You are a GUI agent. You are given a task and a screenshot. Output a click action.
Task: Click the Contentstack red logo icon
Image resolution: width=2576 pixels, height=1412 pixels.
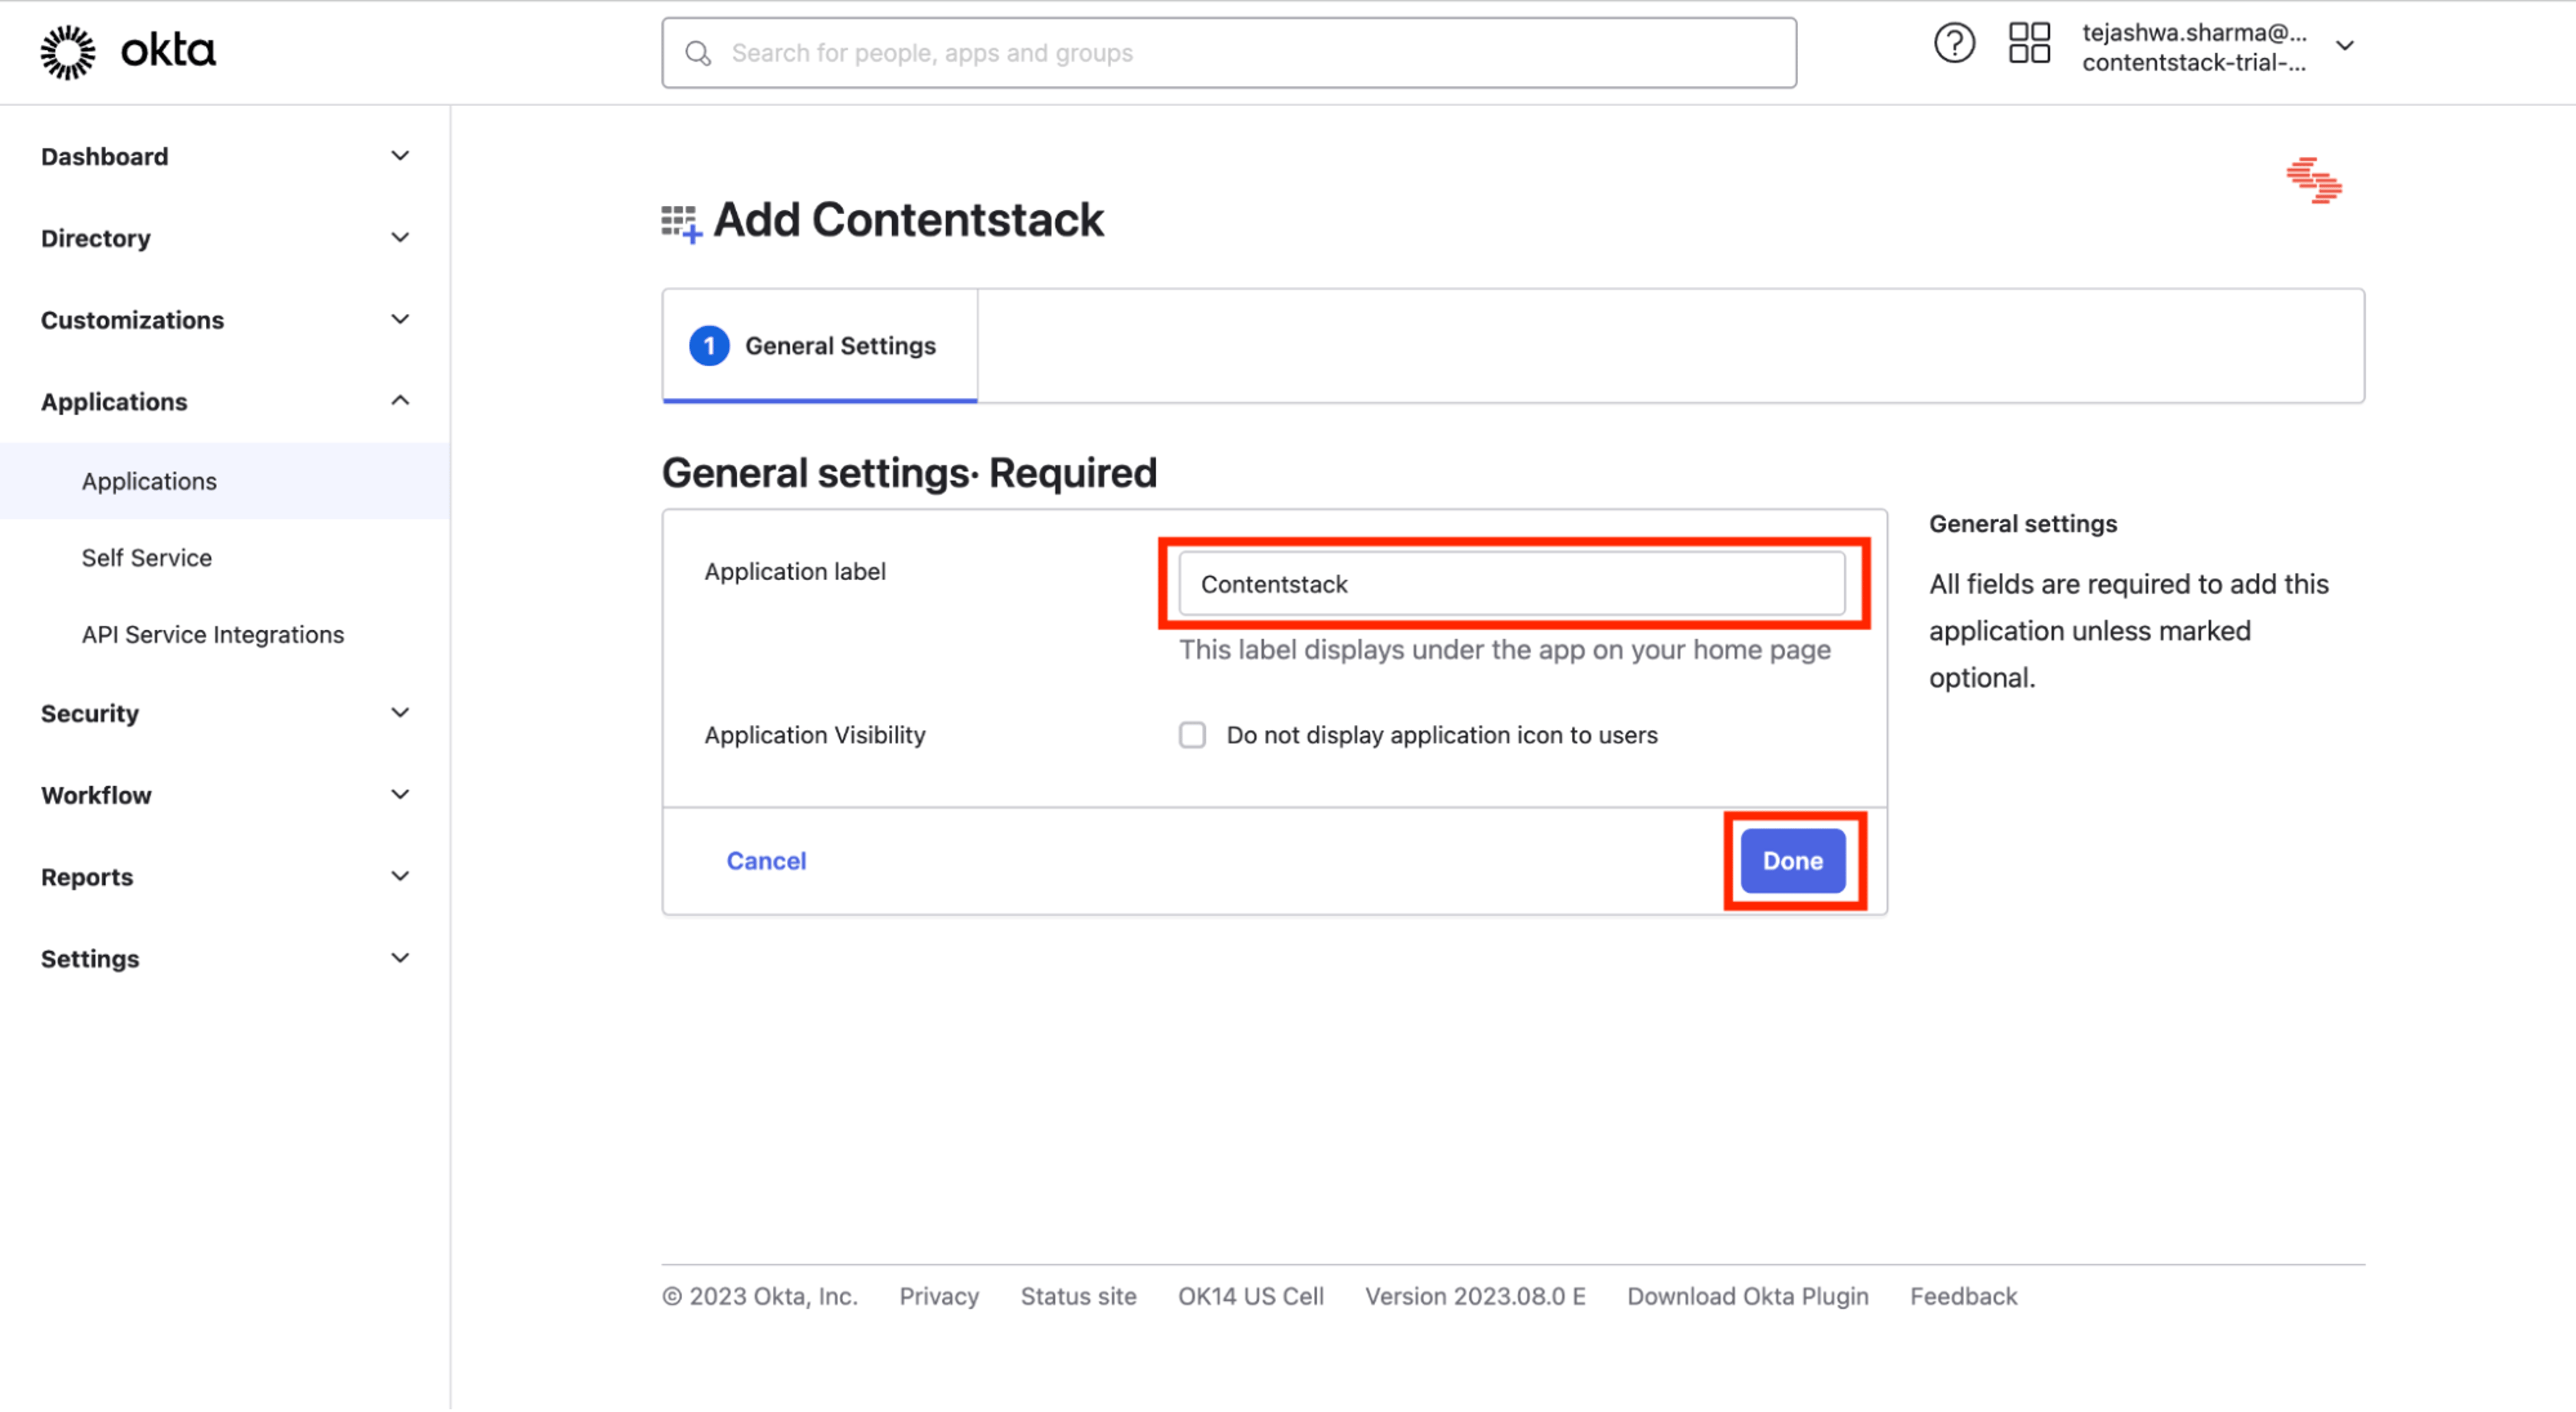[x=2314, y=180]
